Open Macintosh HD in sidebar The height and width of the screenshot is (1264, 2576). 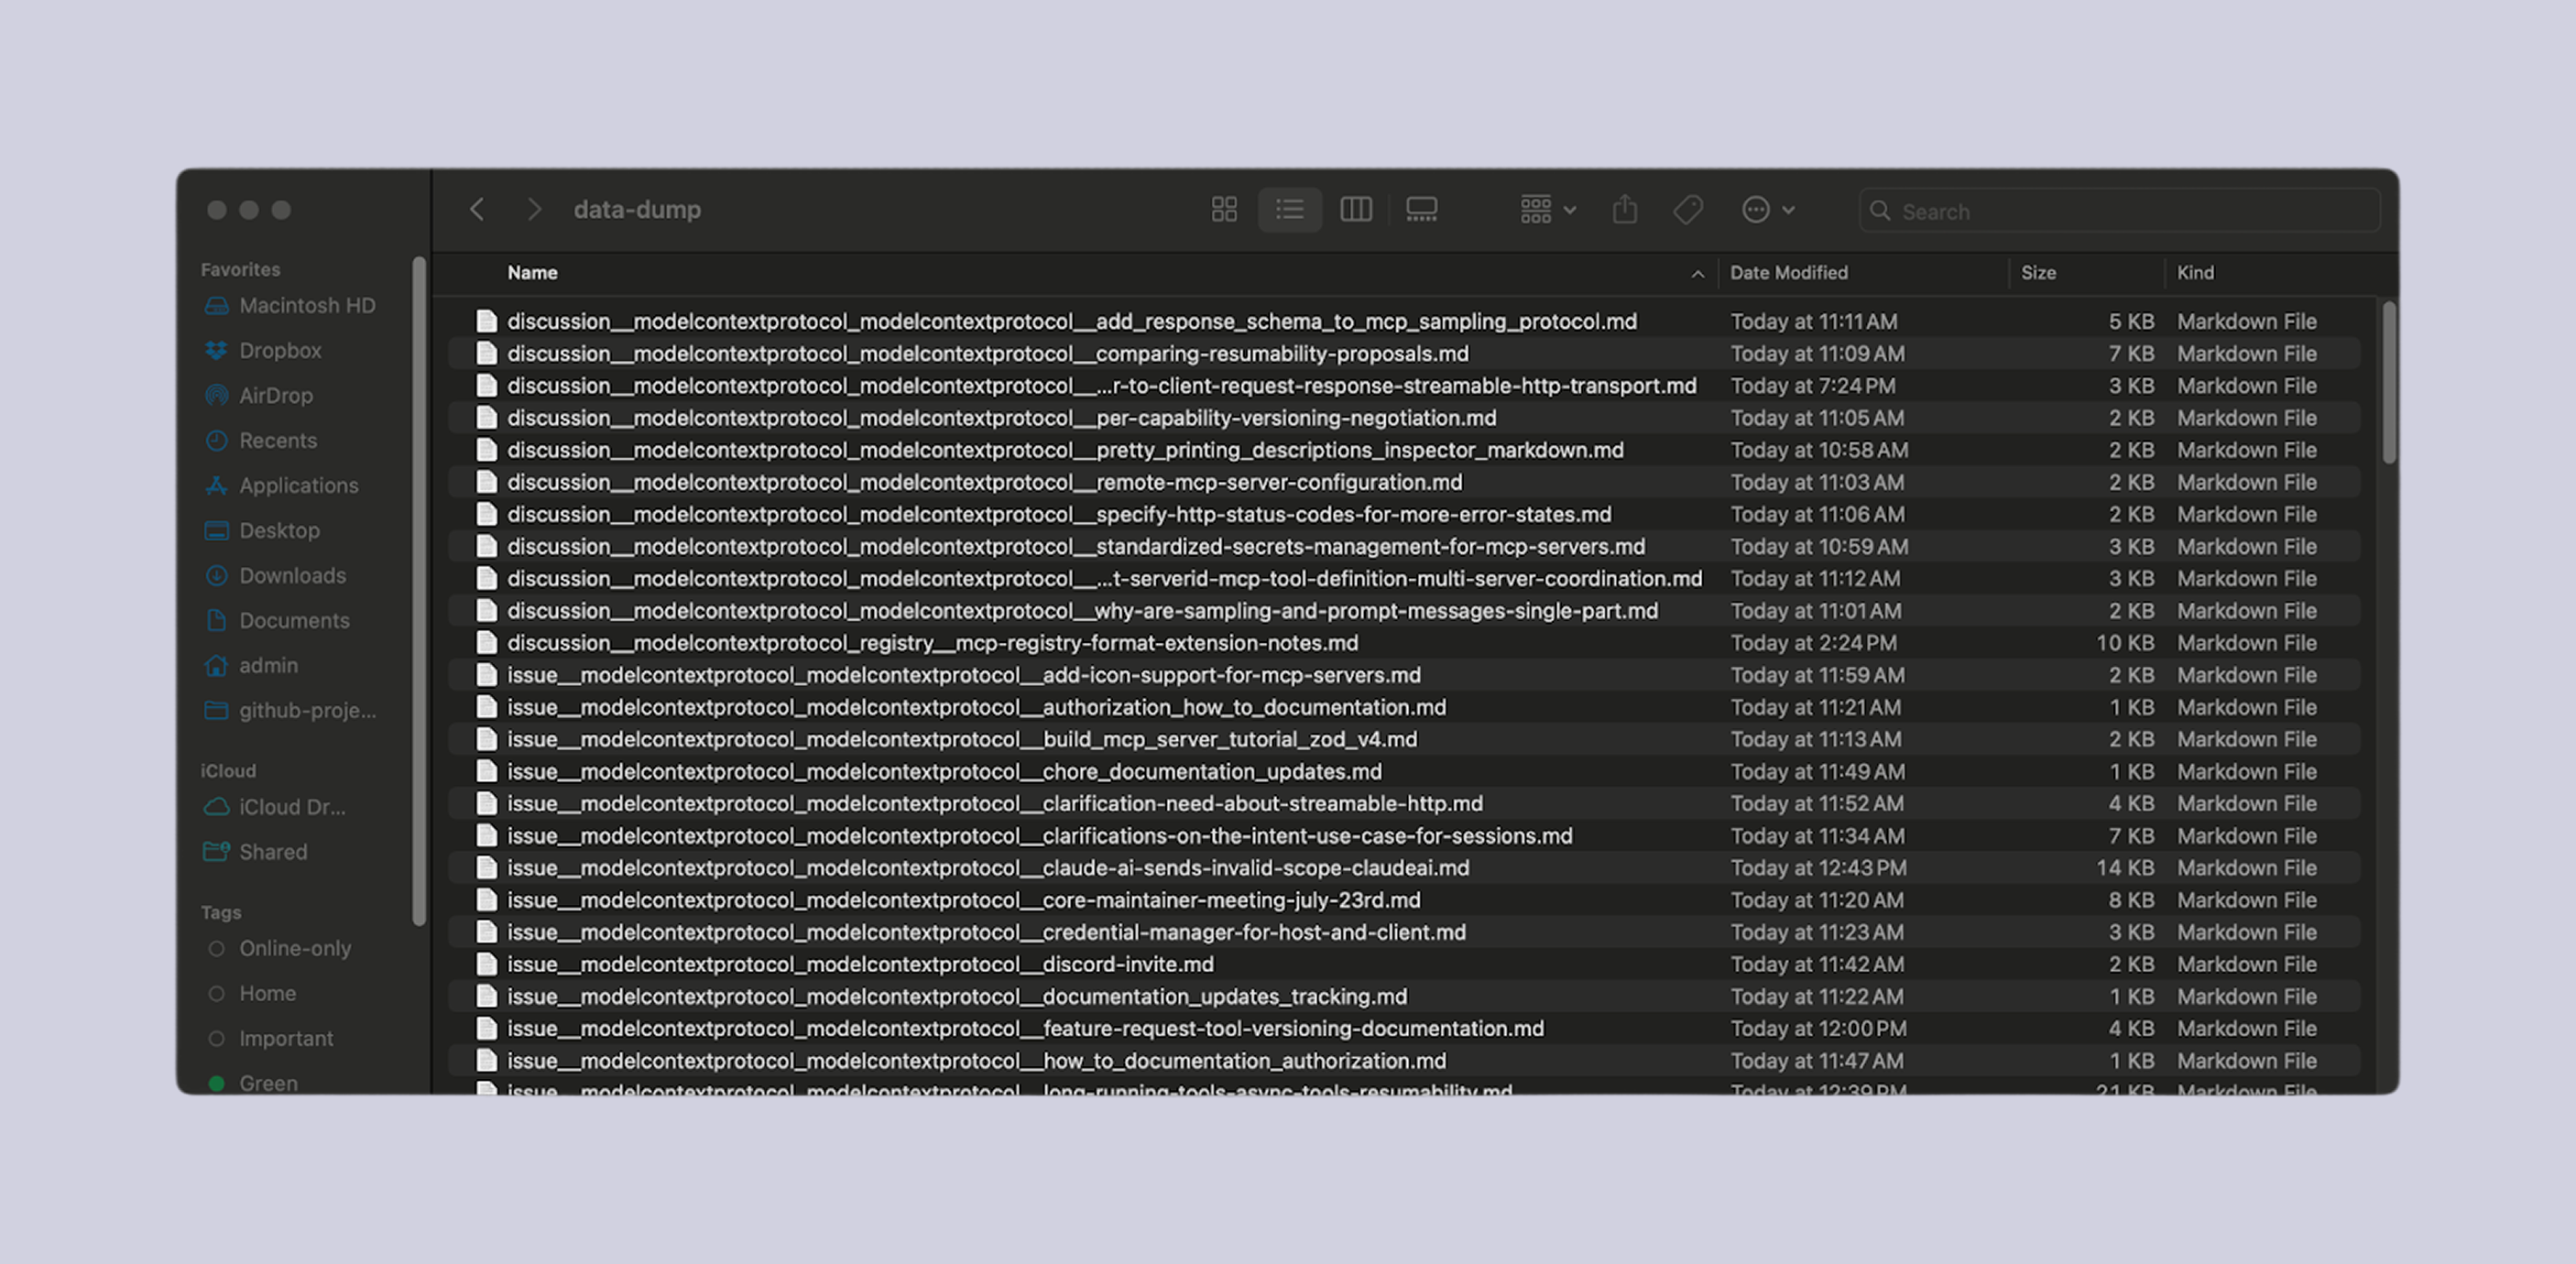[x=292, y=306]
